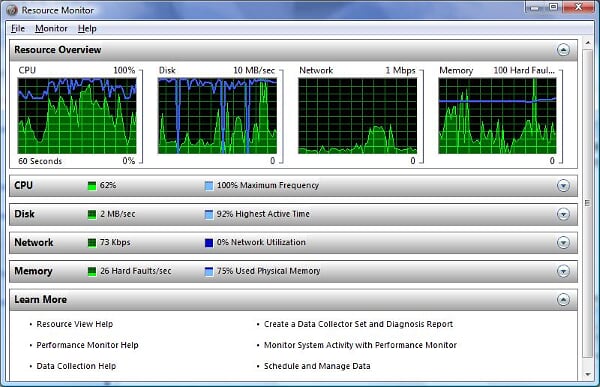Expand the CPU section arrow

(563, 186)
